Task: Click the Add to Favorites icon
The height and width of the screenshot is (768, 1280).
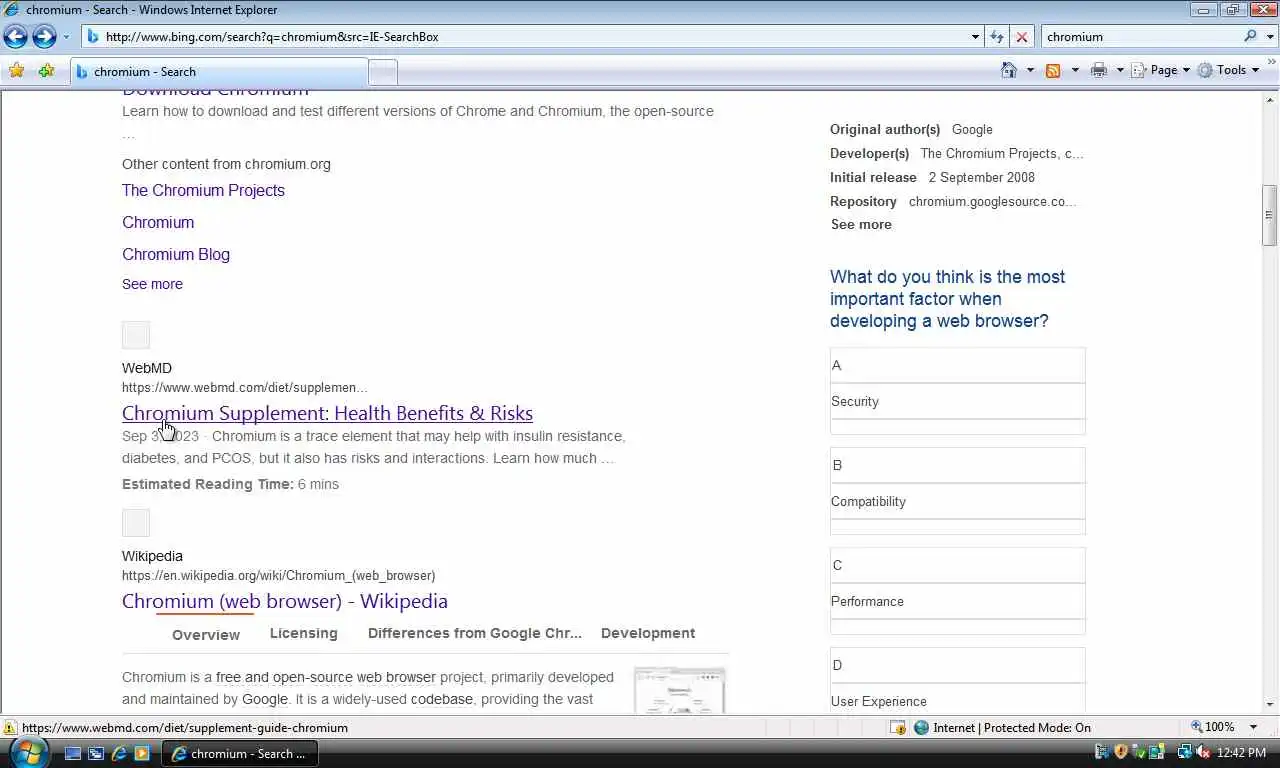Action: tap(46, 71)
